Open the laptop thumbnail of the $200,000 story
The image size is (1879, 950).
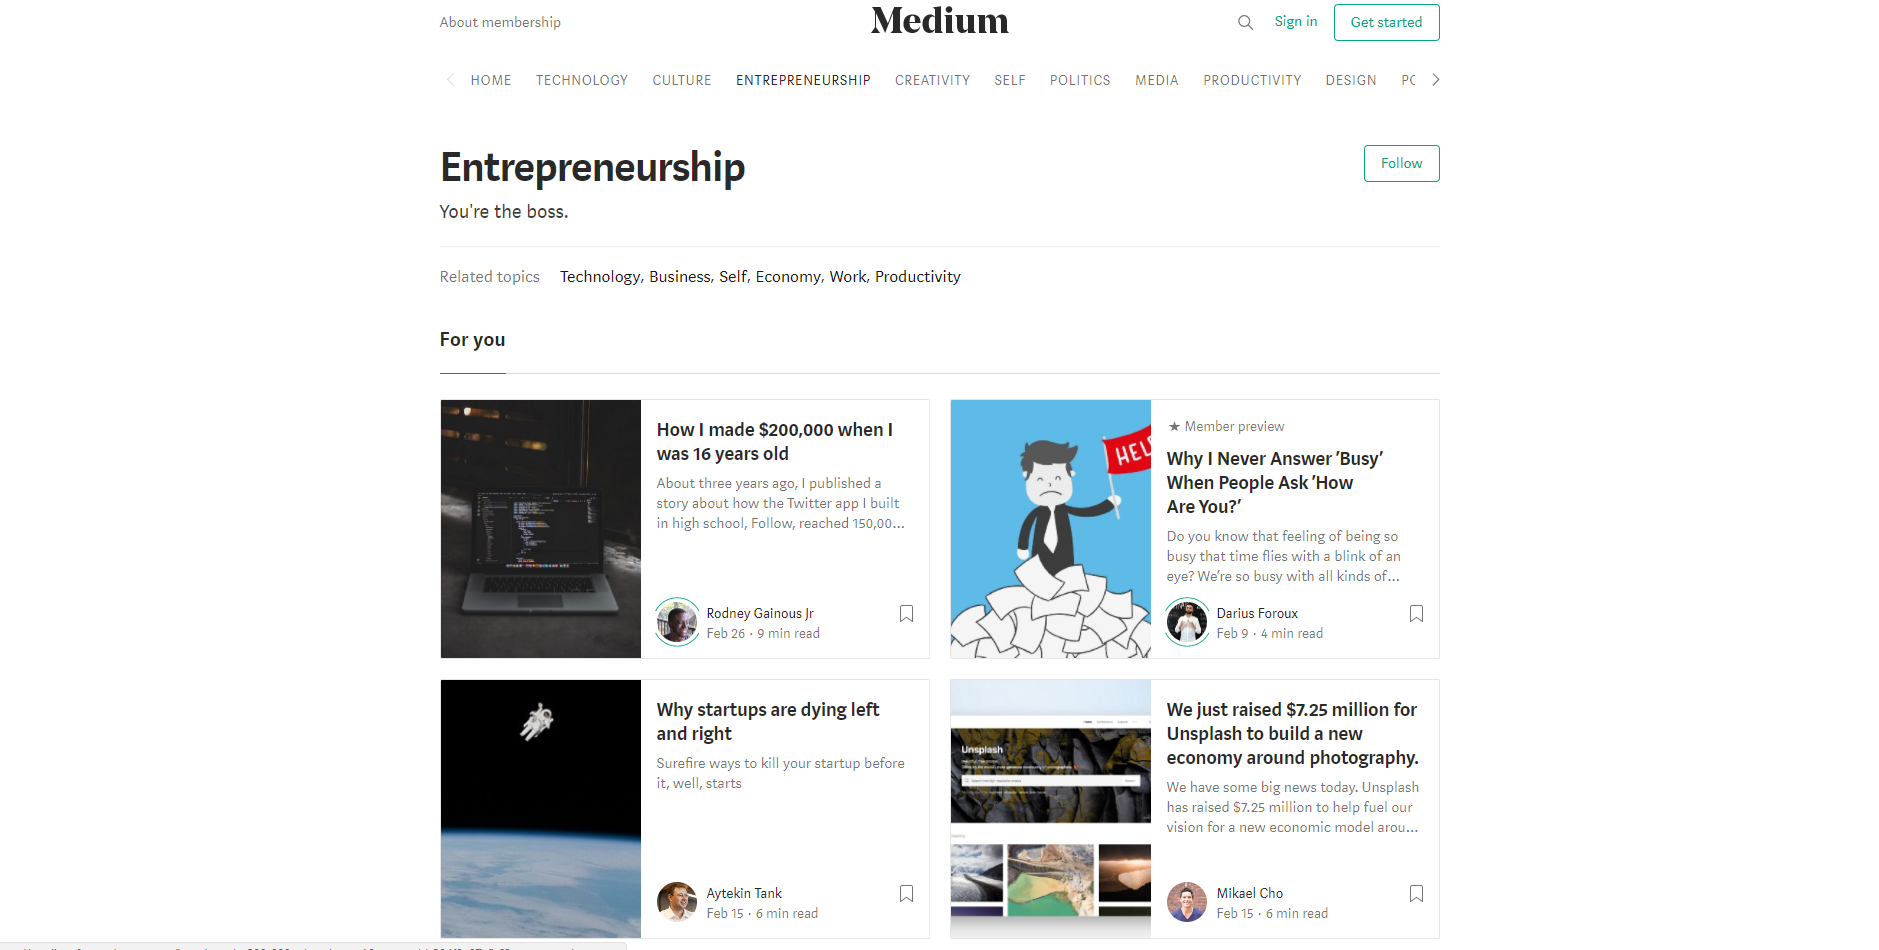tap(541, 529)
